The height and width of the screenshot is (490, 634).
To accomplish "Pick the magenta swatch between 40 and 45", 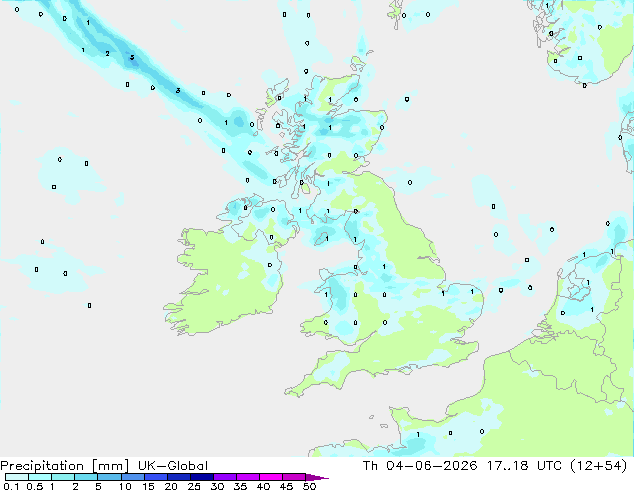I will click(271, 477).
